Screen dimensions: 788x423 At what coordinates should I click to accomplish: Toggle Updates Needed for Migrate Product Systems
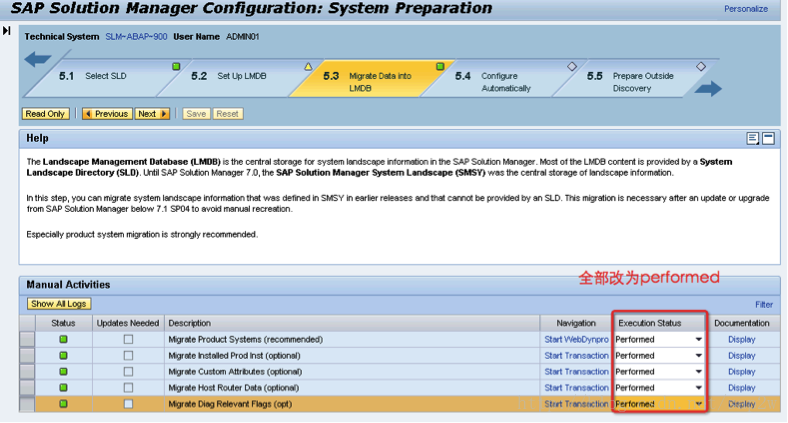click(x=128, y=340)
